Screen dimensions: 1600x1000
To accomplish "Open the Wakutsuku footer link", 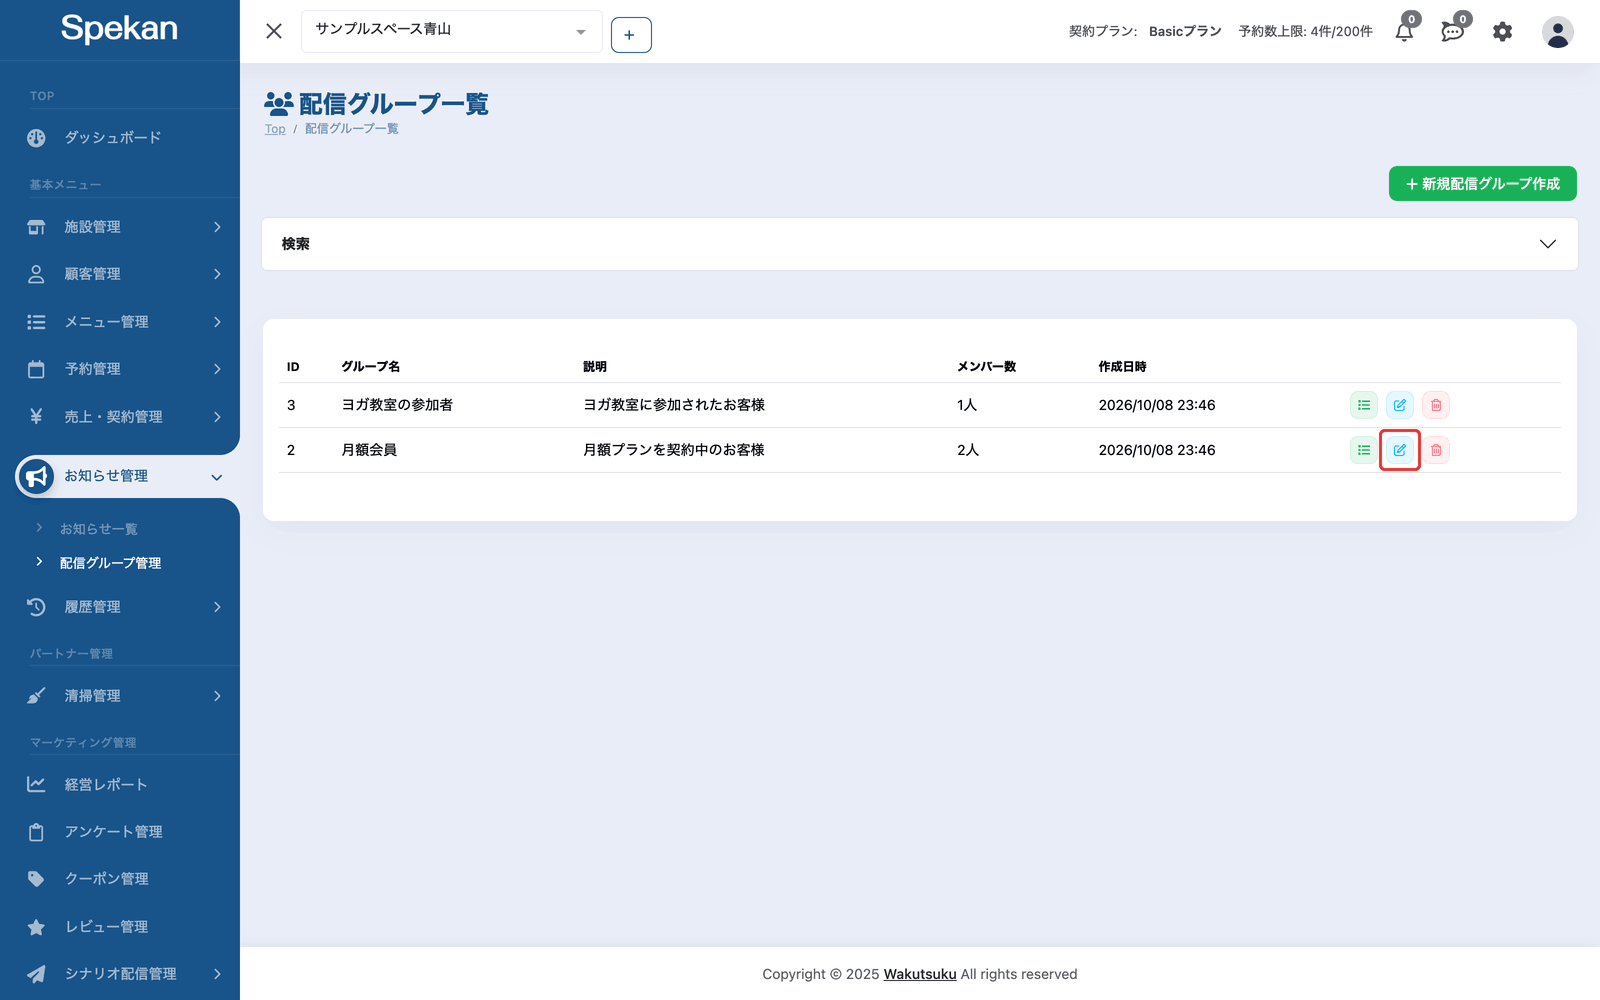I will coord(920,974).
